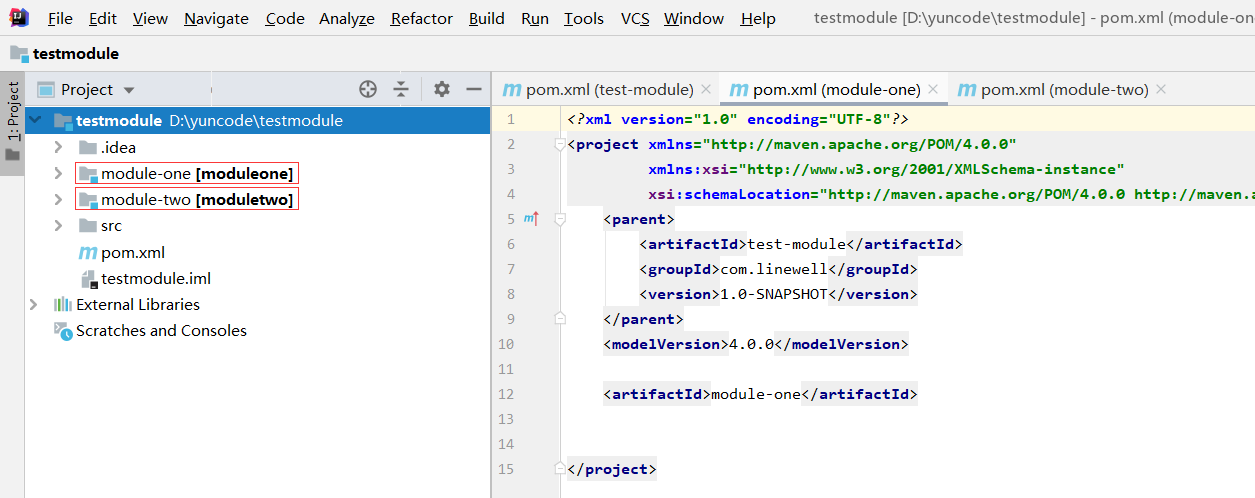Image resolution: width=1255 pixels, height=498 pixels.
Task: Click the fold end marker at line 15
Action: [559, 469]
